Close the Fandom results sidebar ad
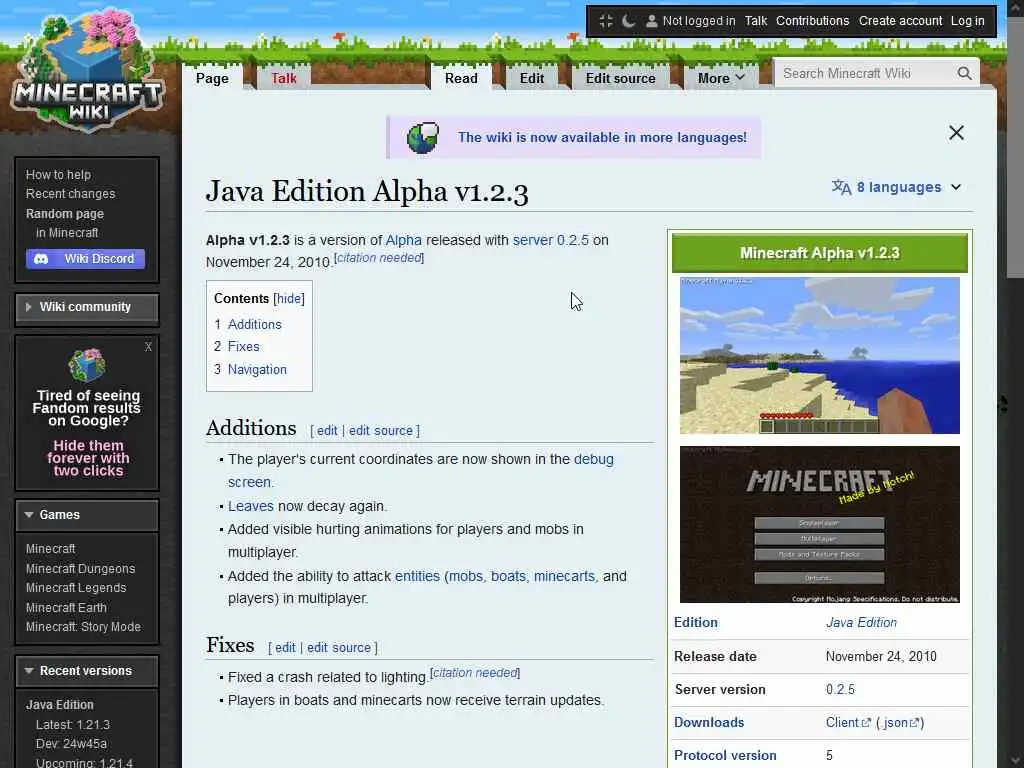 148,347
